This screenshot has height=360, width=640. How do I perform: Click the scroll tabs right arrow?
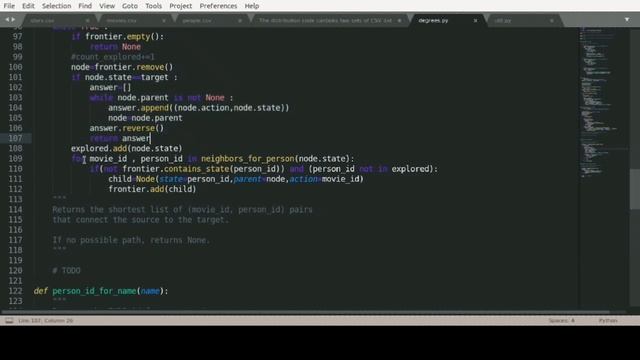tap(13, 19)
